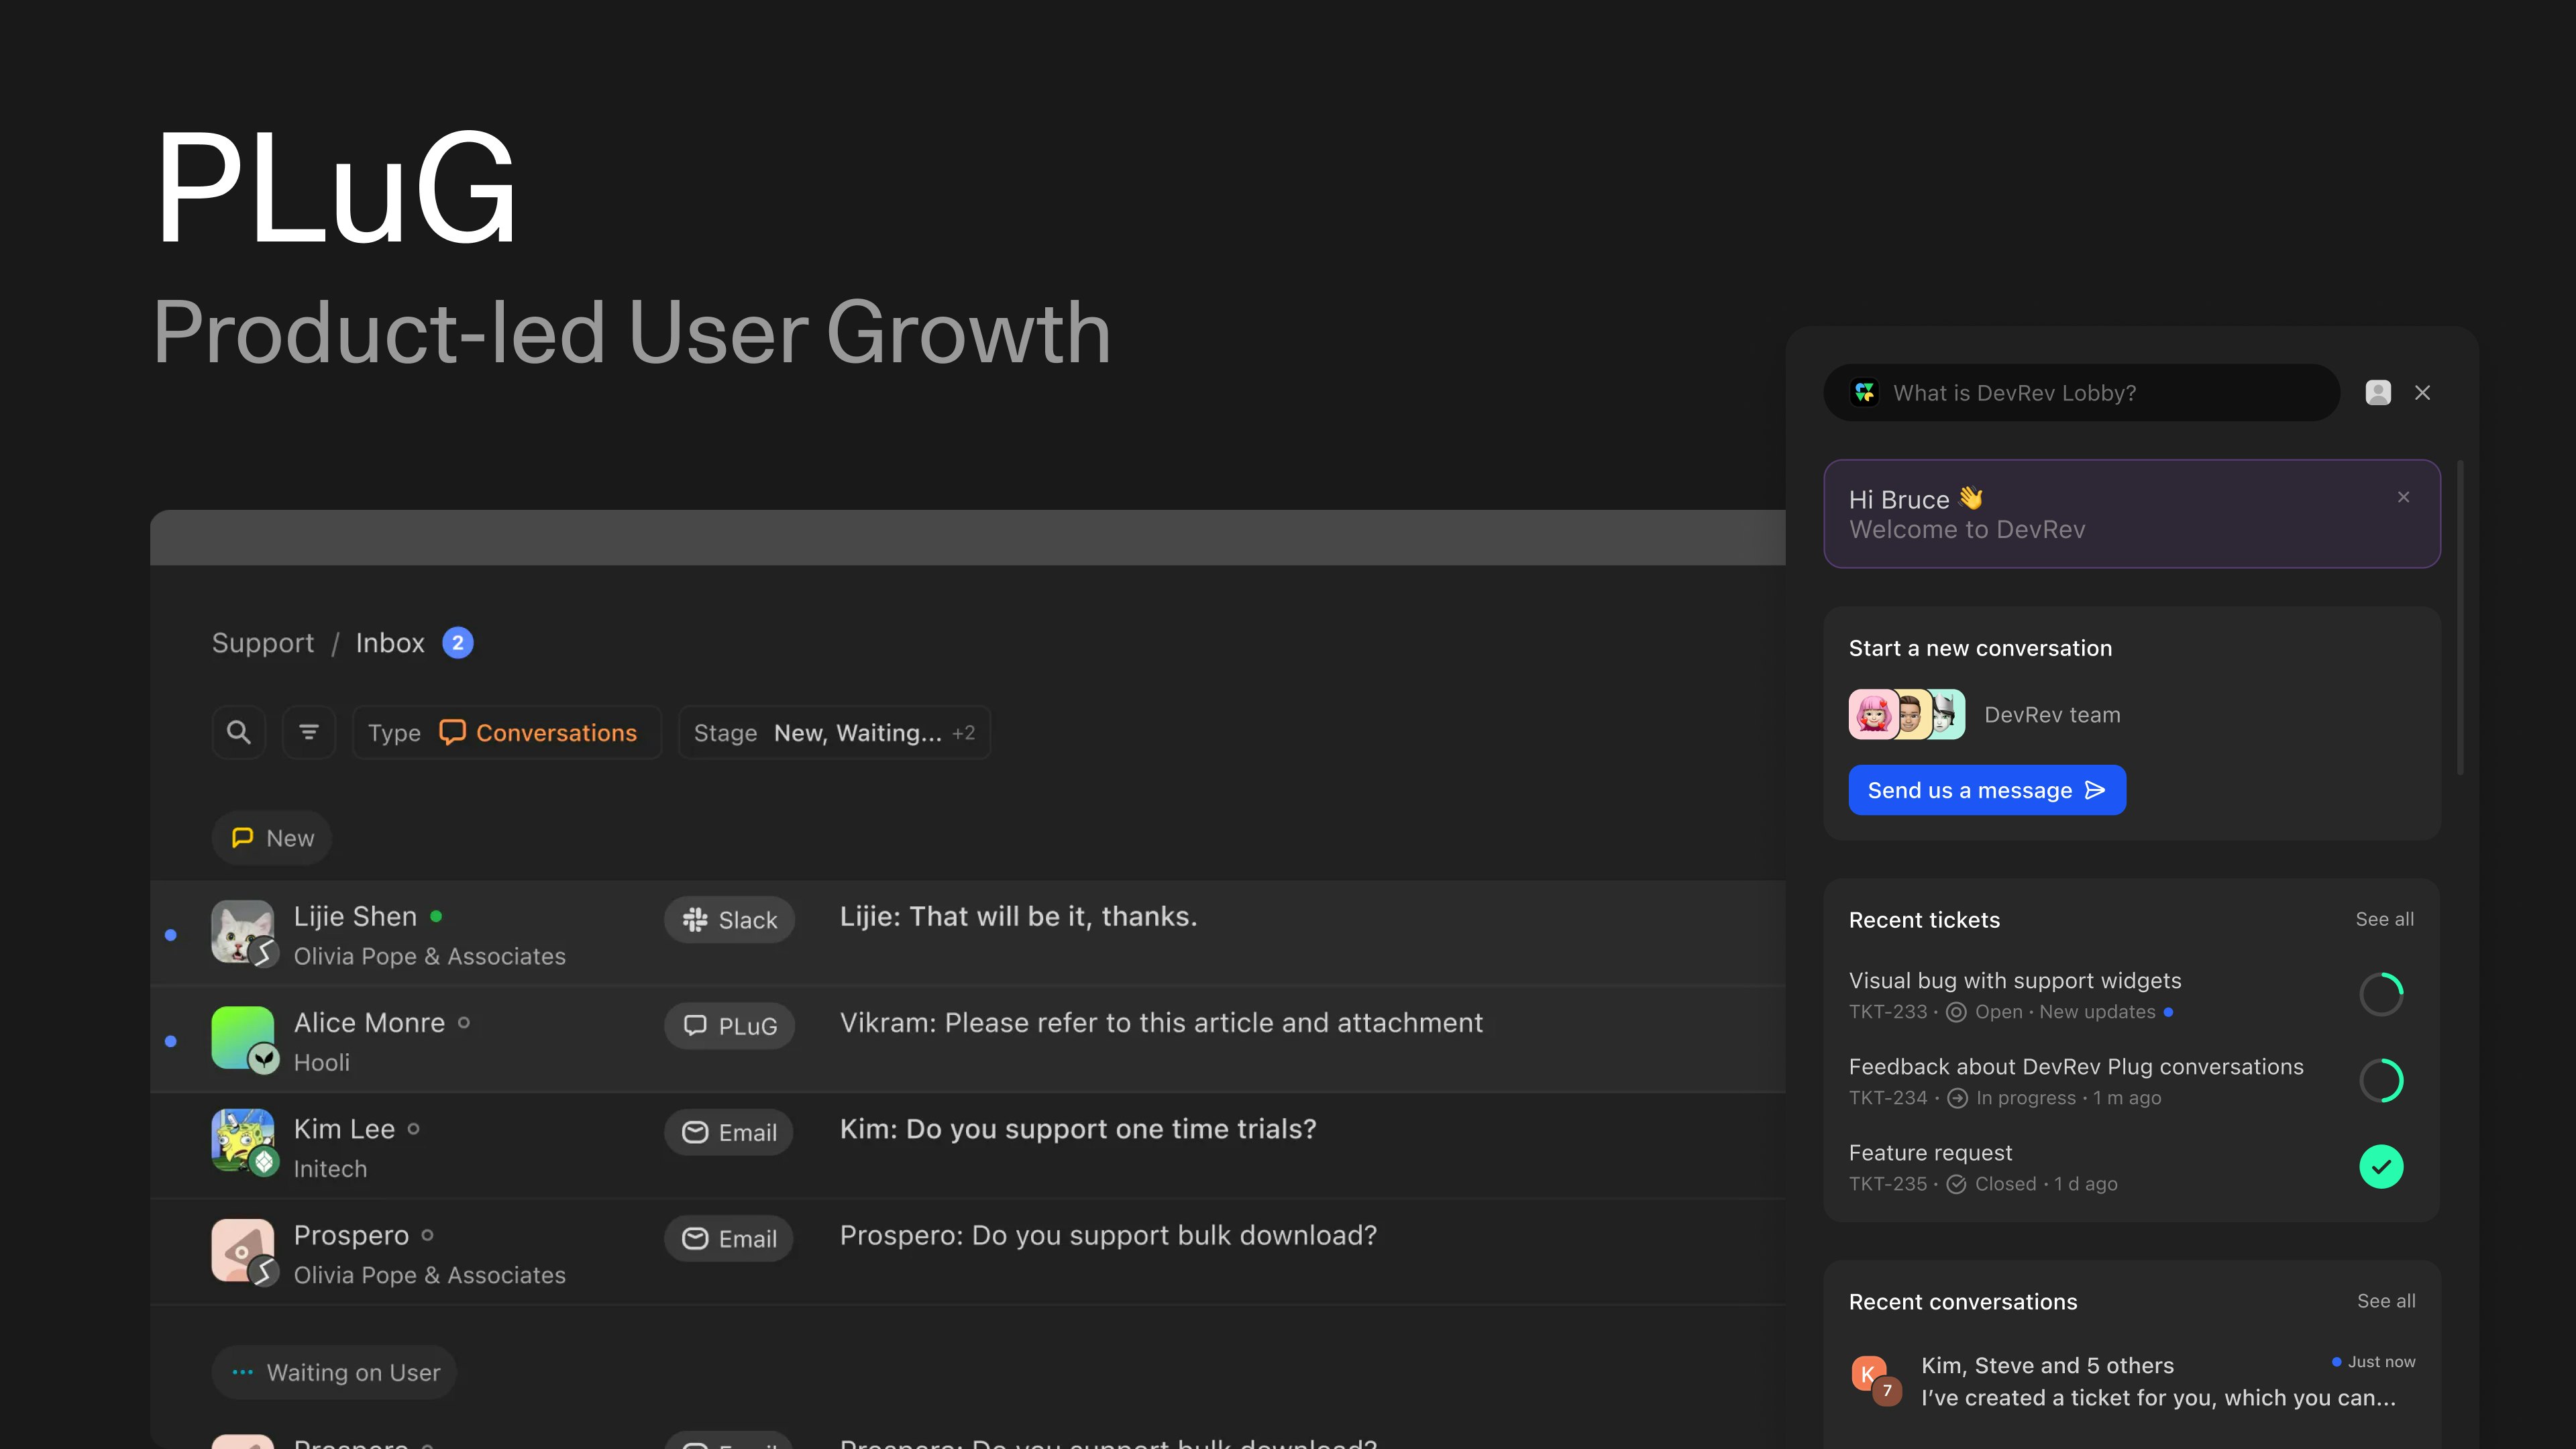Click the Inbox breadcrumb
2576x1449 pixels.
[x=390, y=643]
